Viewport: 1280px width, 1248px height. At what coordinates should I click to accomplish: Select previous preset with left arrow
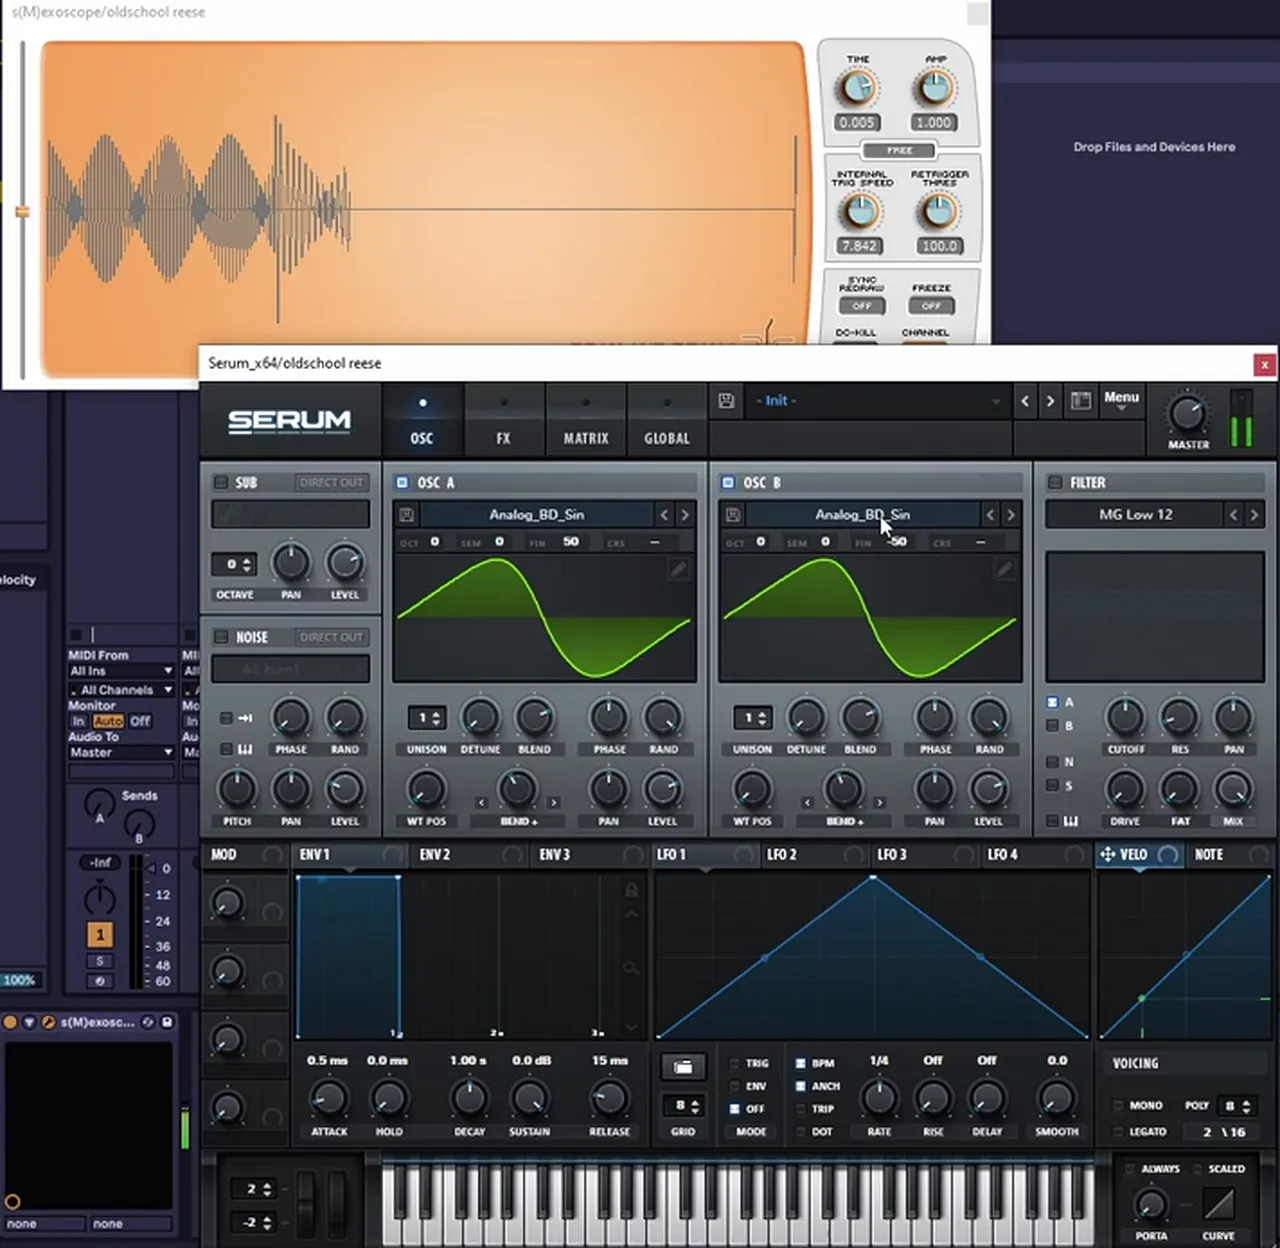1025,401
